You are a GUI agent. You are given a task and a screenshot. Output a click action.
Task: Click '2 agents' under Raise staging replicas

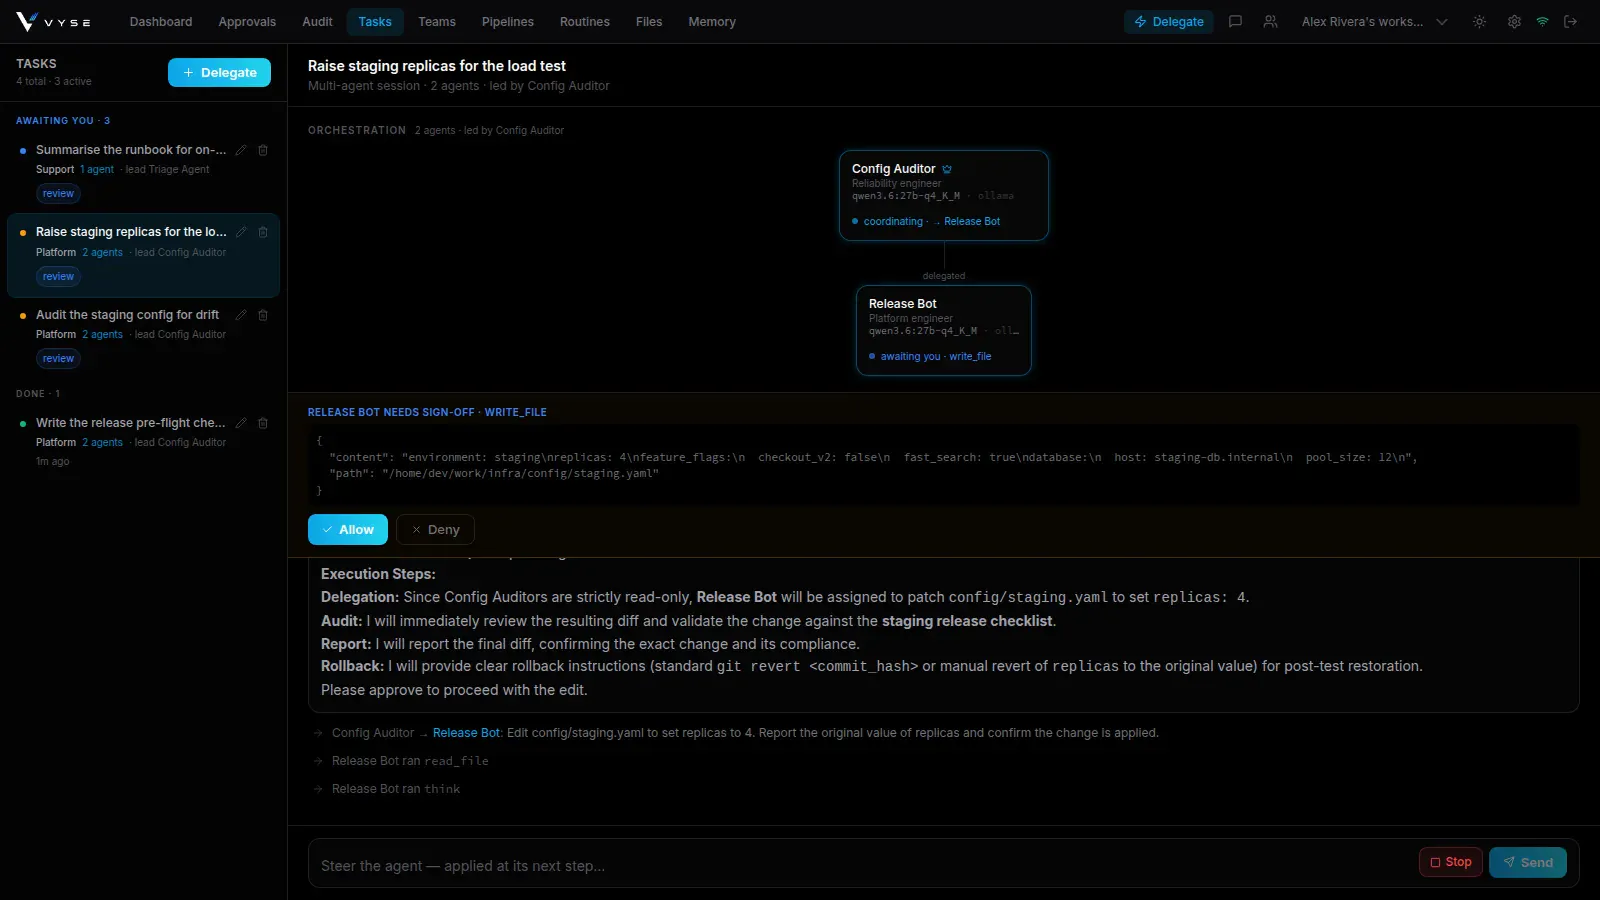102,253
